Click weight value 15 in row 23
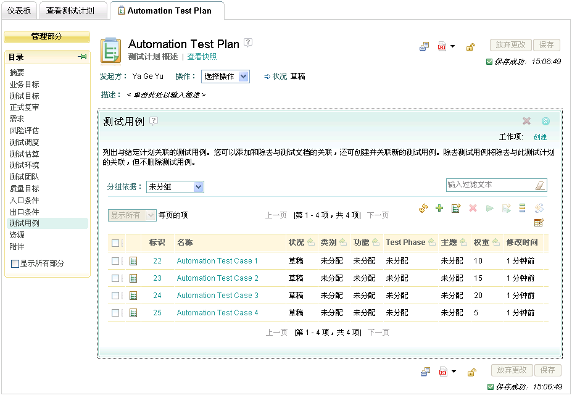Image resolution: width=572 pixels, height=395 pixels. coord(478,278)
